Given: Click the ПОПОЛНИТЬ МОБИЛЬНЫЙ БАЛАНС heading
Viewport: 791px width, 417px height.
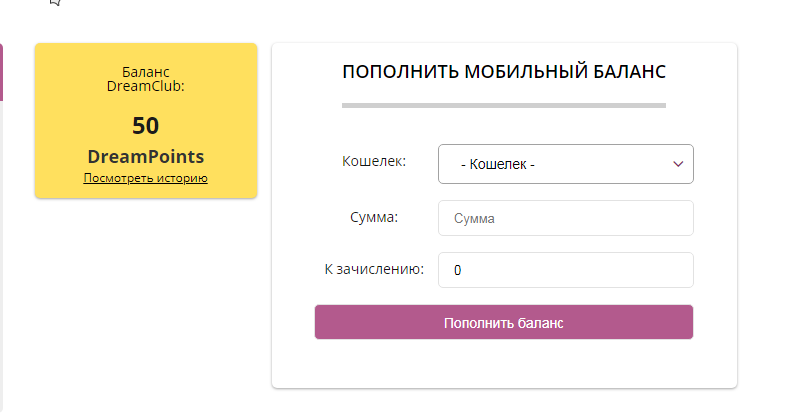Looking at the screenshot, I should coord(504,72).
